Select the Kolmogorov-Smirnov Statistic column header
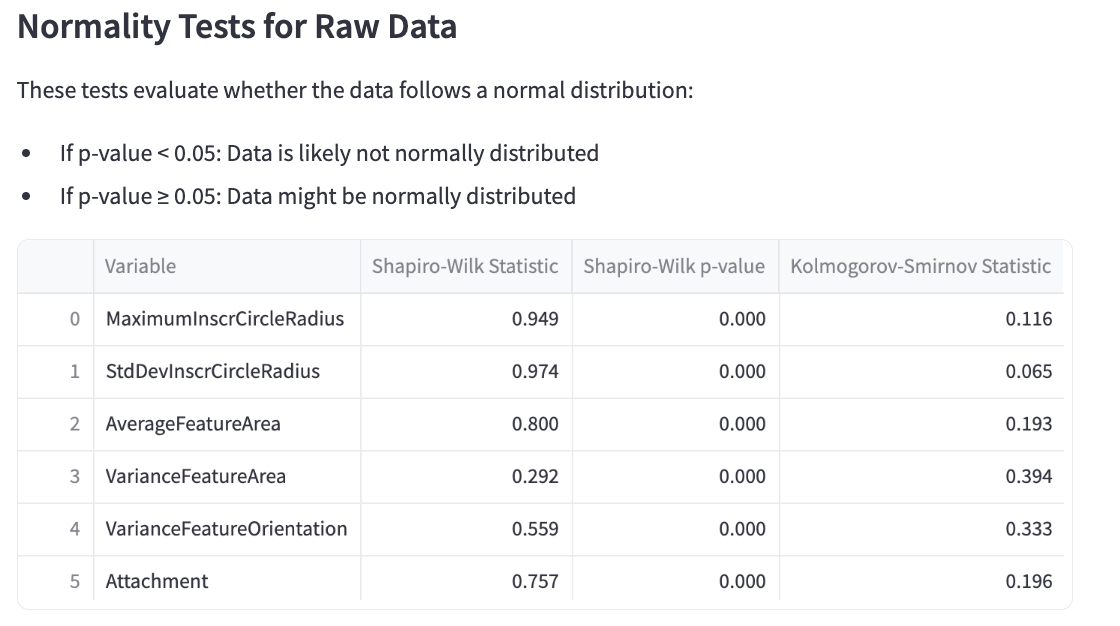1120x626 pixels. (x=921, y=267)
